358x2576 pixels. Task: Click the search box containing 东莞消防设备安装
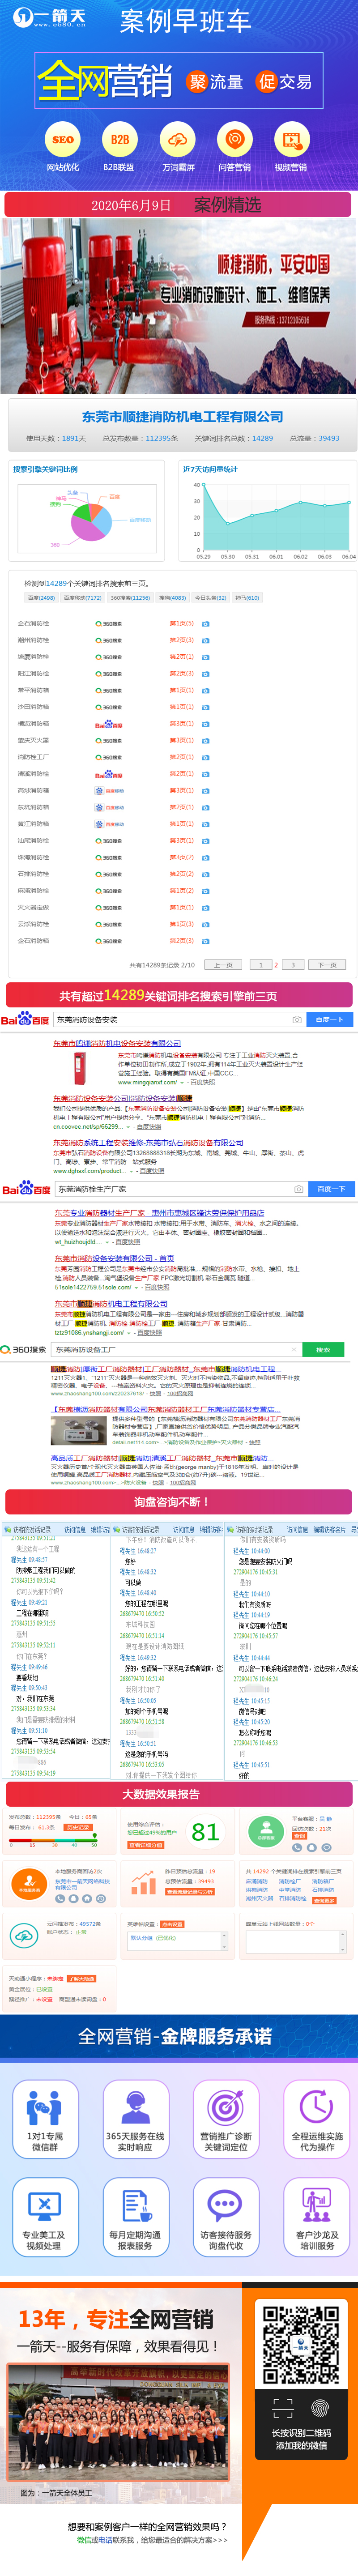(x=179, y=1020)
